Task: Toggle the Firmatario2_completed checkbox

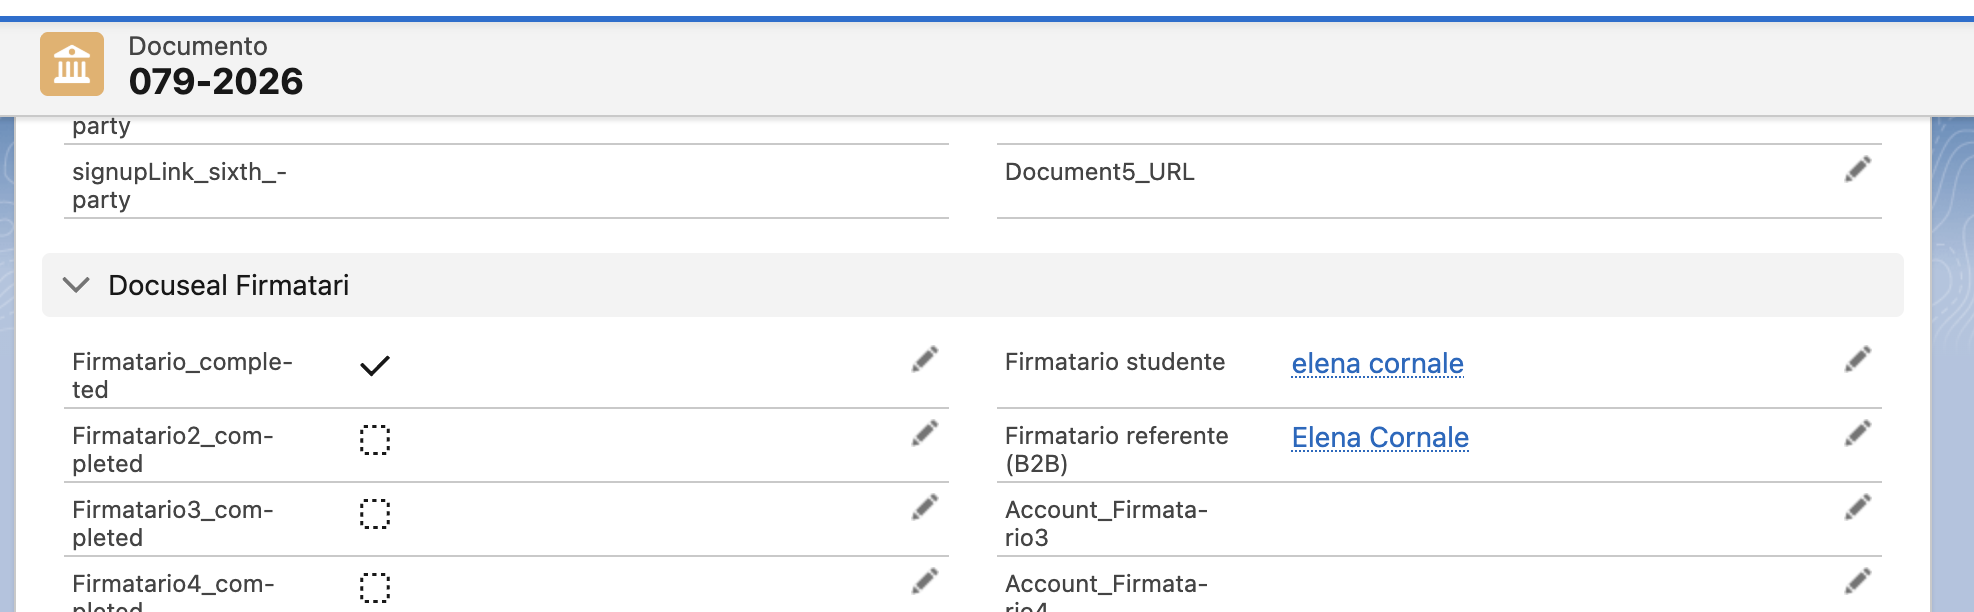Action: pos(375,440)
